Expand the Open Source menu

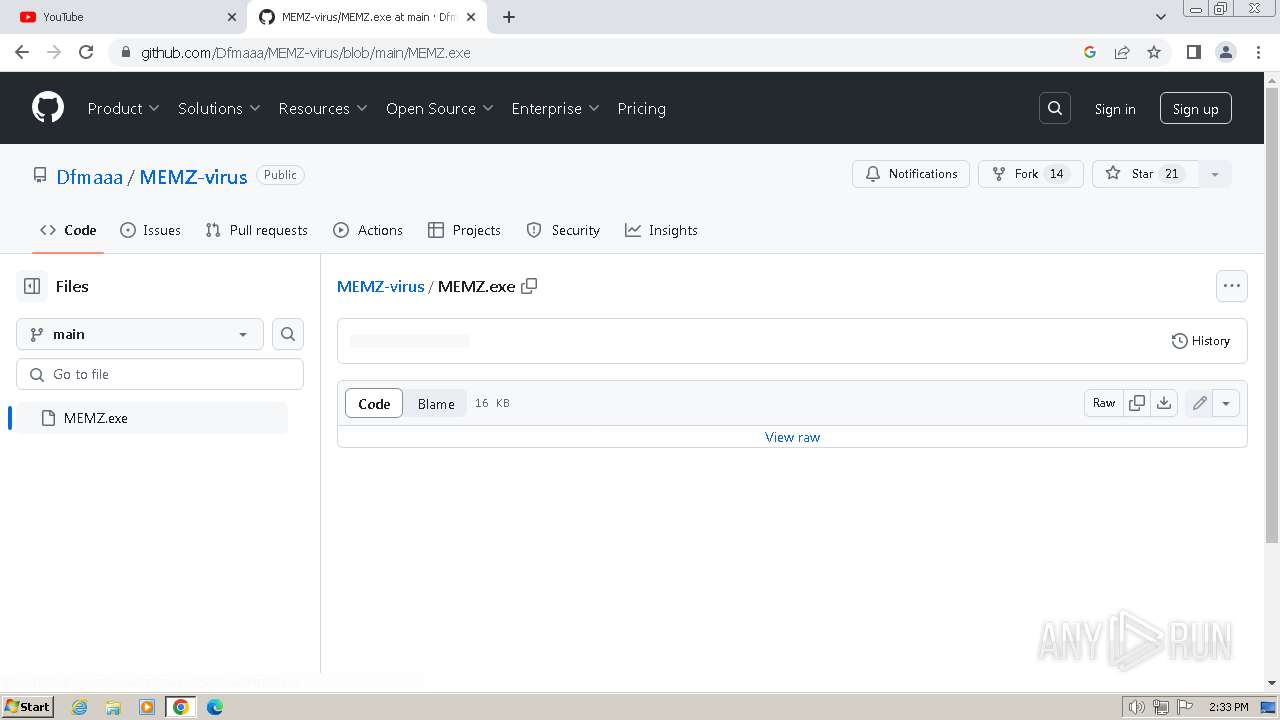440,108
